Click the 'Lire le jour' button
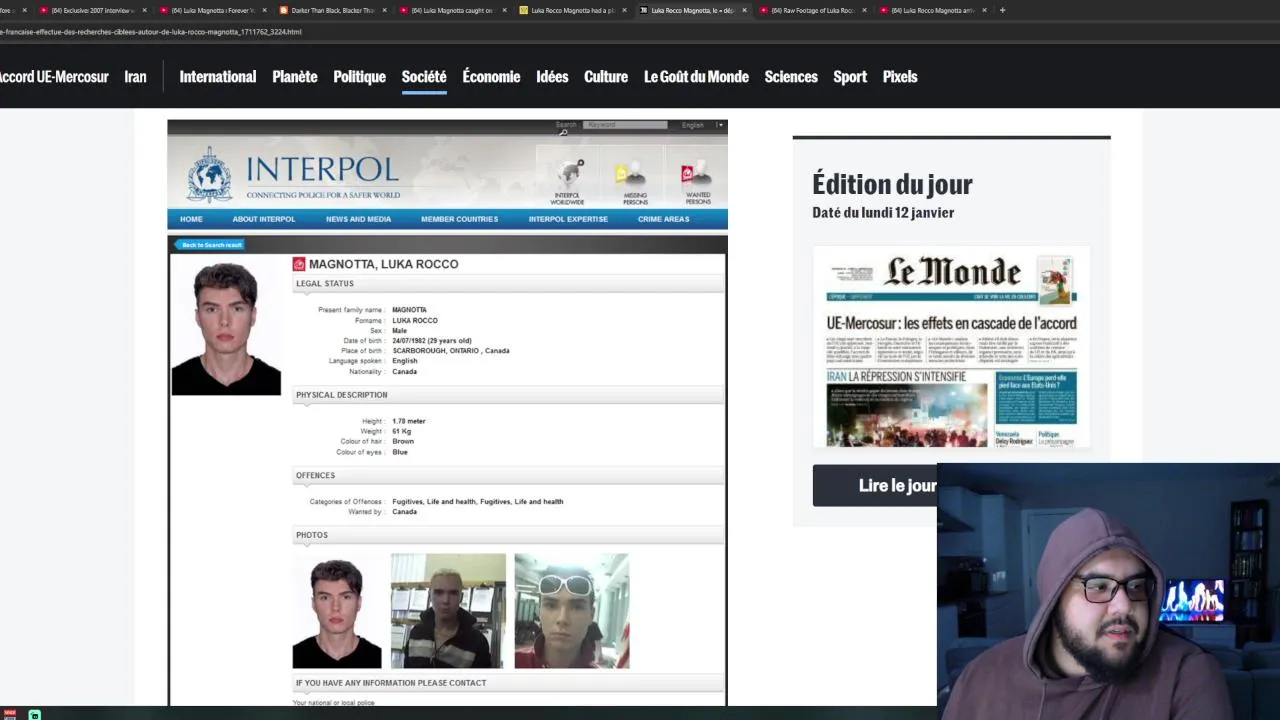 pos(875,485)
